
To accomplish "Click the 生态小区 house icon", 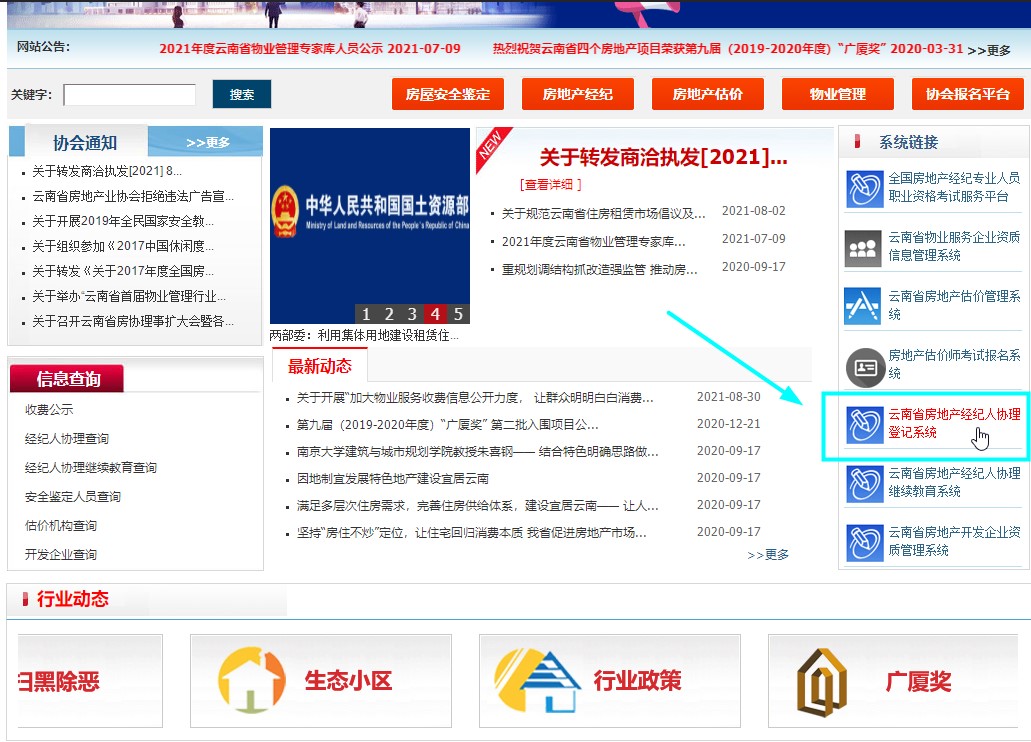I will (x=252, y=680).
